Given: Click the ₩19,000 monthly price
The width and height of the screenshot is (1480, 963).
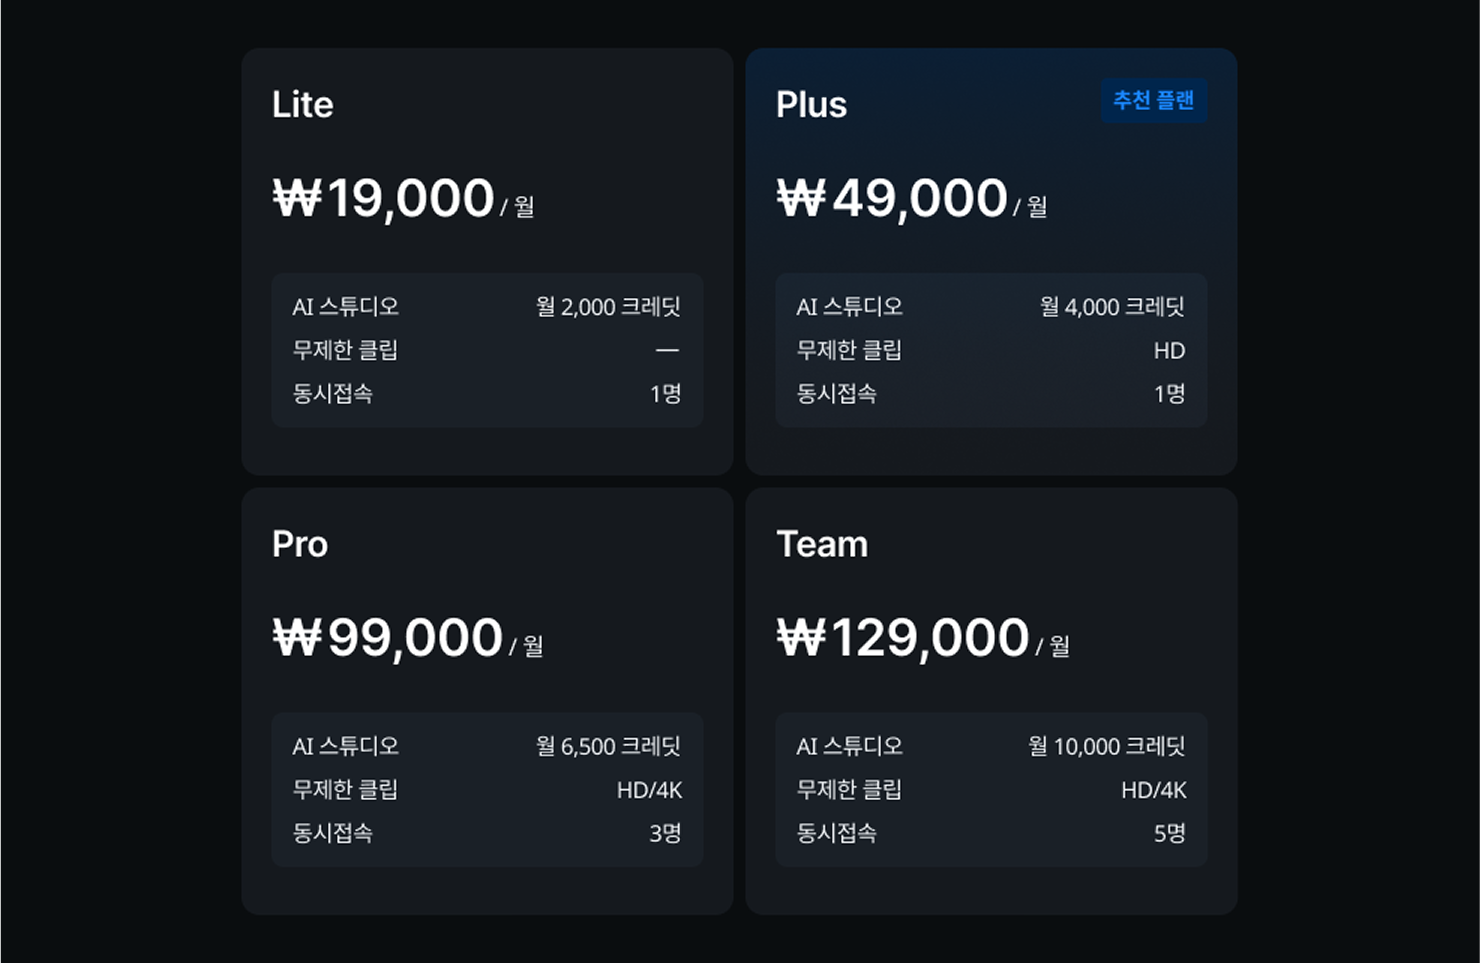Looking at the screenshot, I should [384, 198].
